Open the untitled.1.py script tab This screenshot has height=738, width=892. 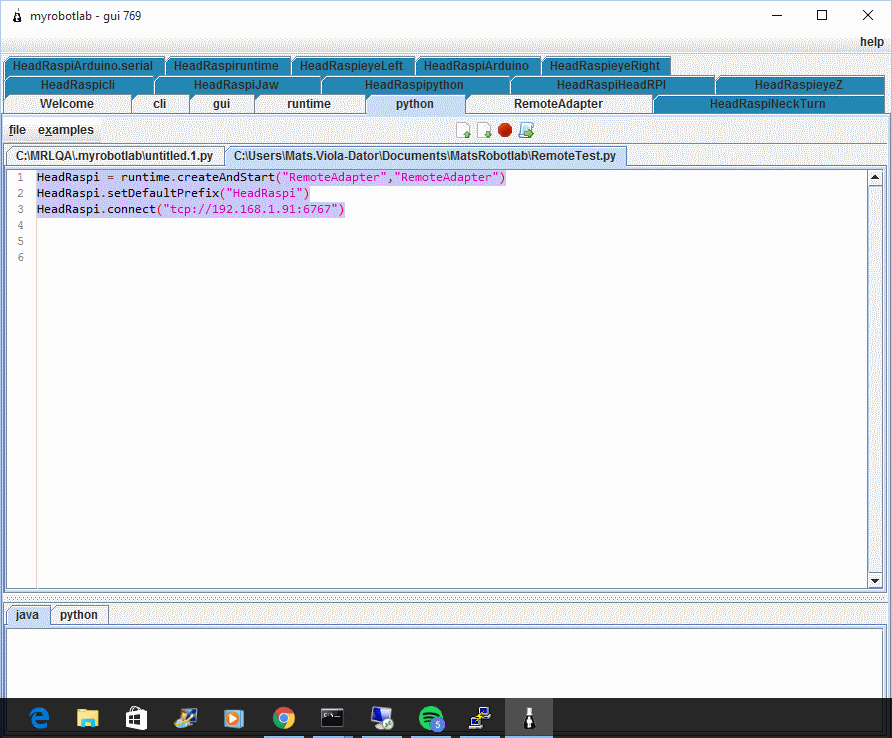[x=114, y=156]
